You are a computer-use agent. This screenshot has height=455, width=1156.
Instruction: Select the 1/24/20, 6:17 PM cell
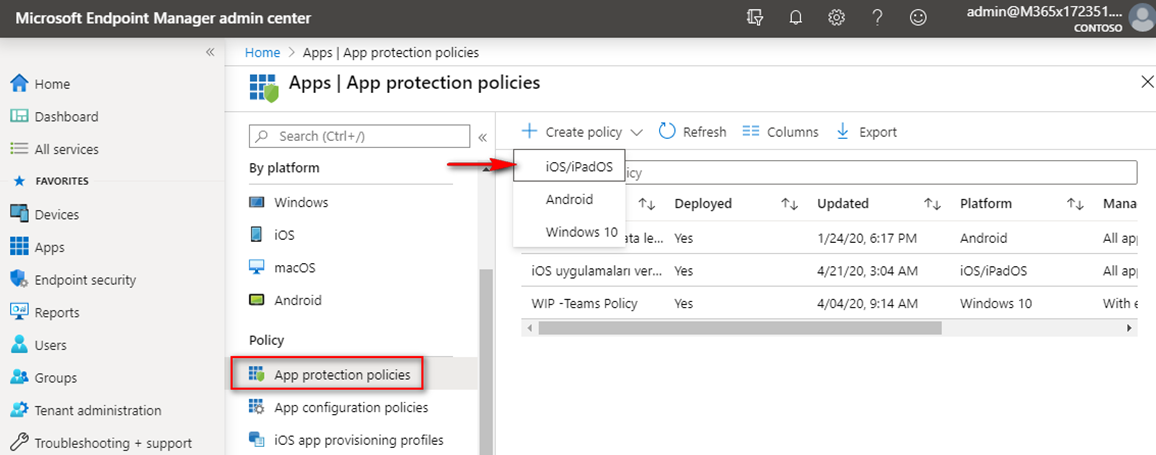pyautogui.click(x=867, y=238)
